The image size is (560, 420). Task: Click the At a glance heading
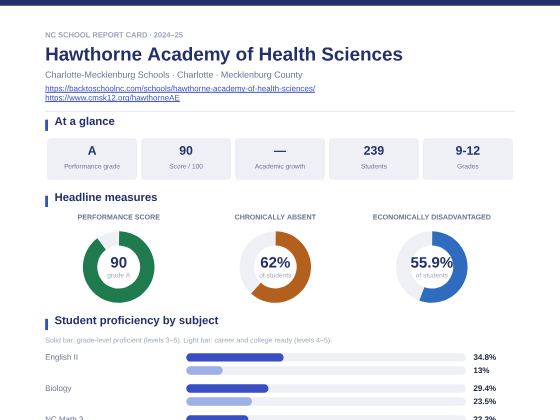[85, 121]
